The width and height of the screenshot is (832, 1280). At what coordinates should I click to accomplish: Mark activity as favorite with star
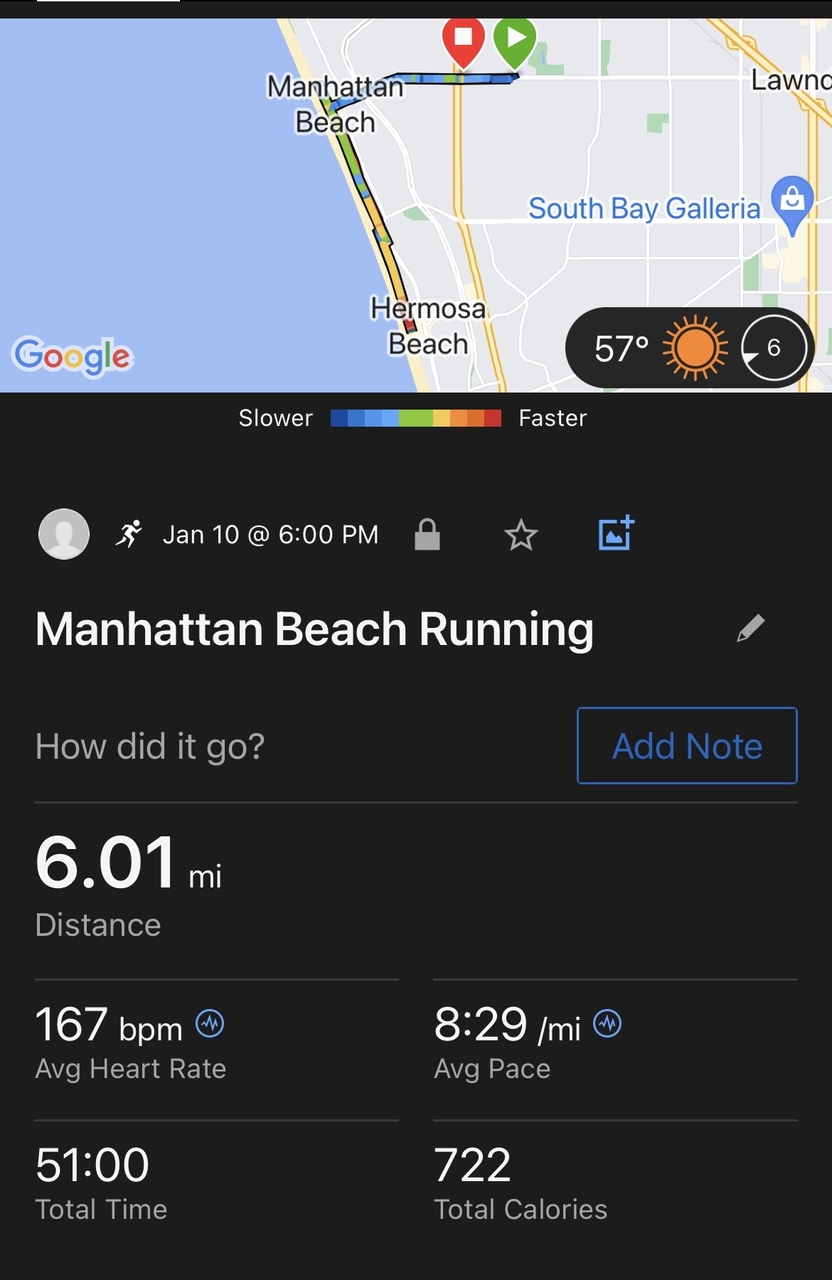coord(521,535)
